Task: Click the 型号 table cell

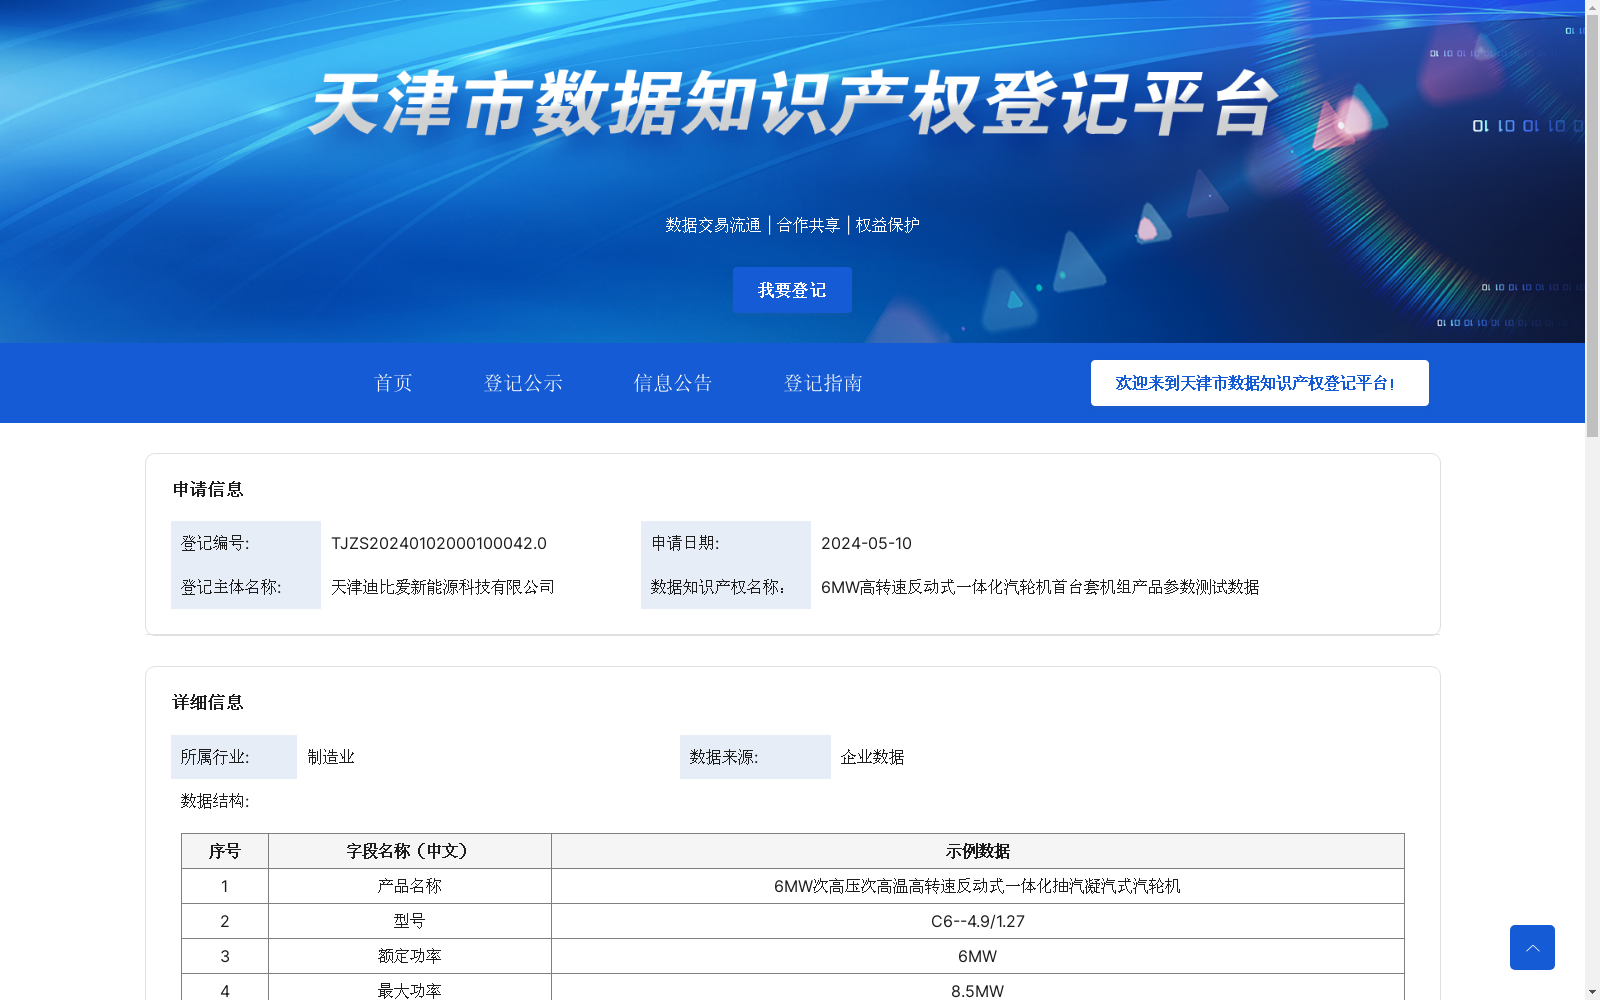Action: pyautogui.click(x=410, y=921)
